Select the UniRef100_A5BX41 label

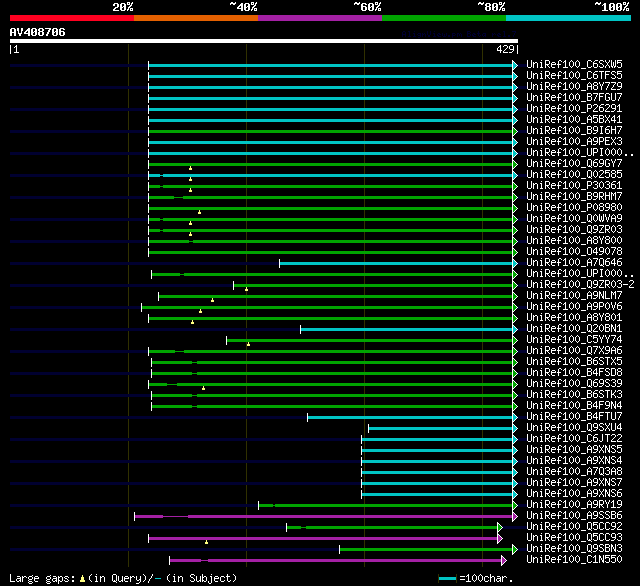574,120
